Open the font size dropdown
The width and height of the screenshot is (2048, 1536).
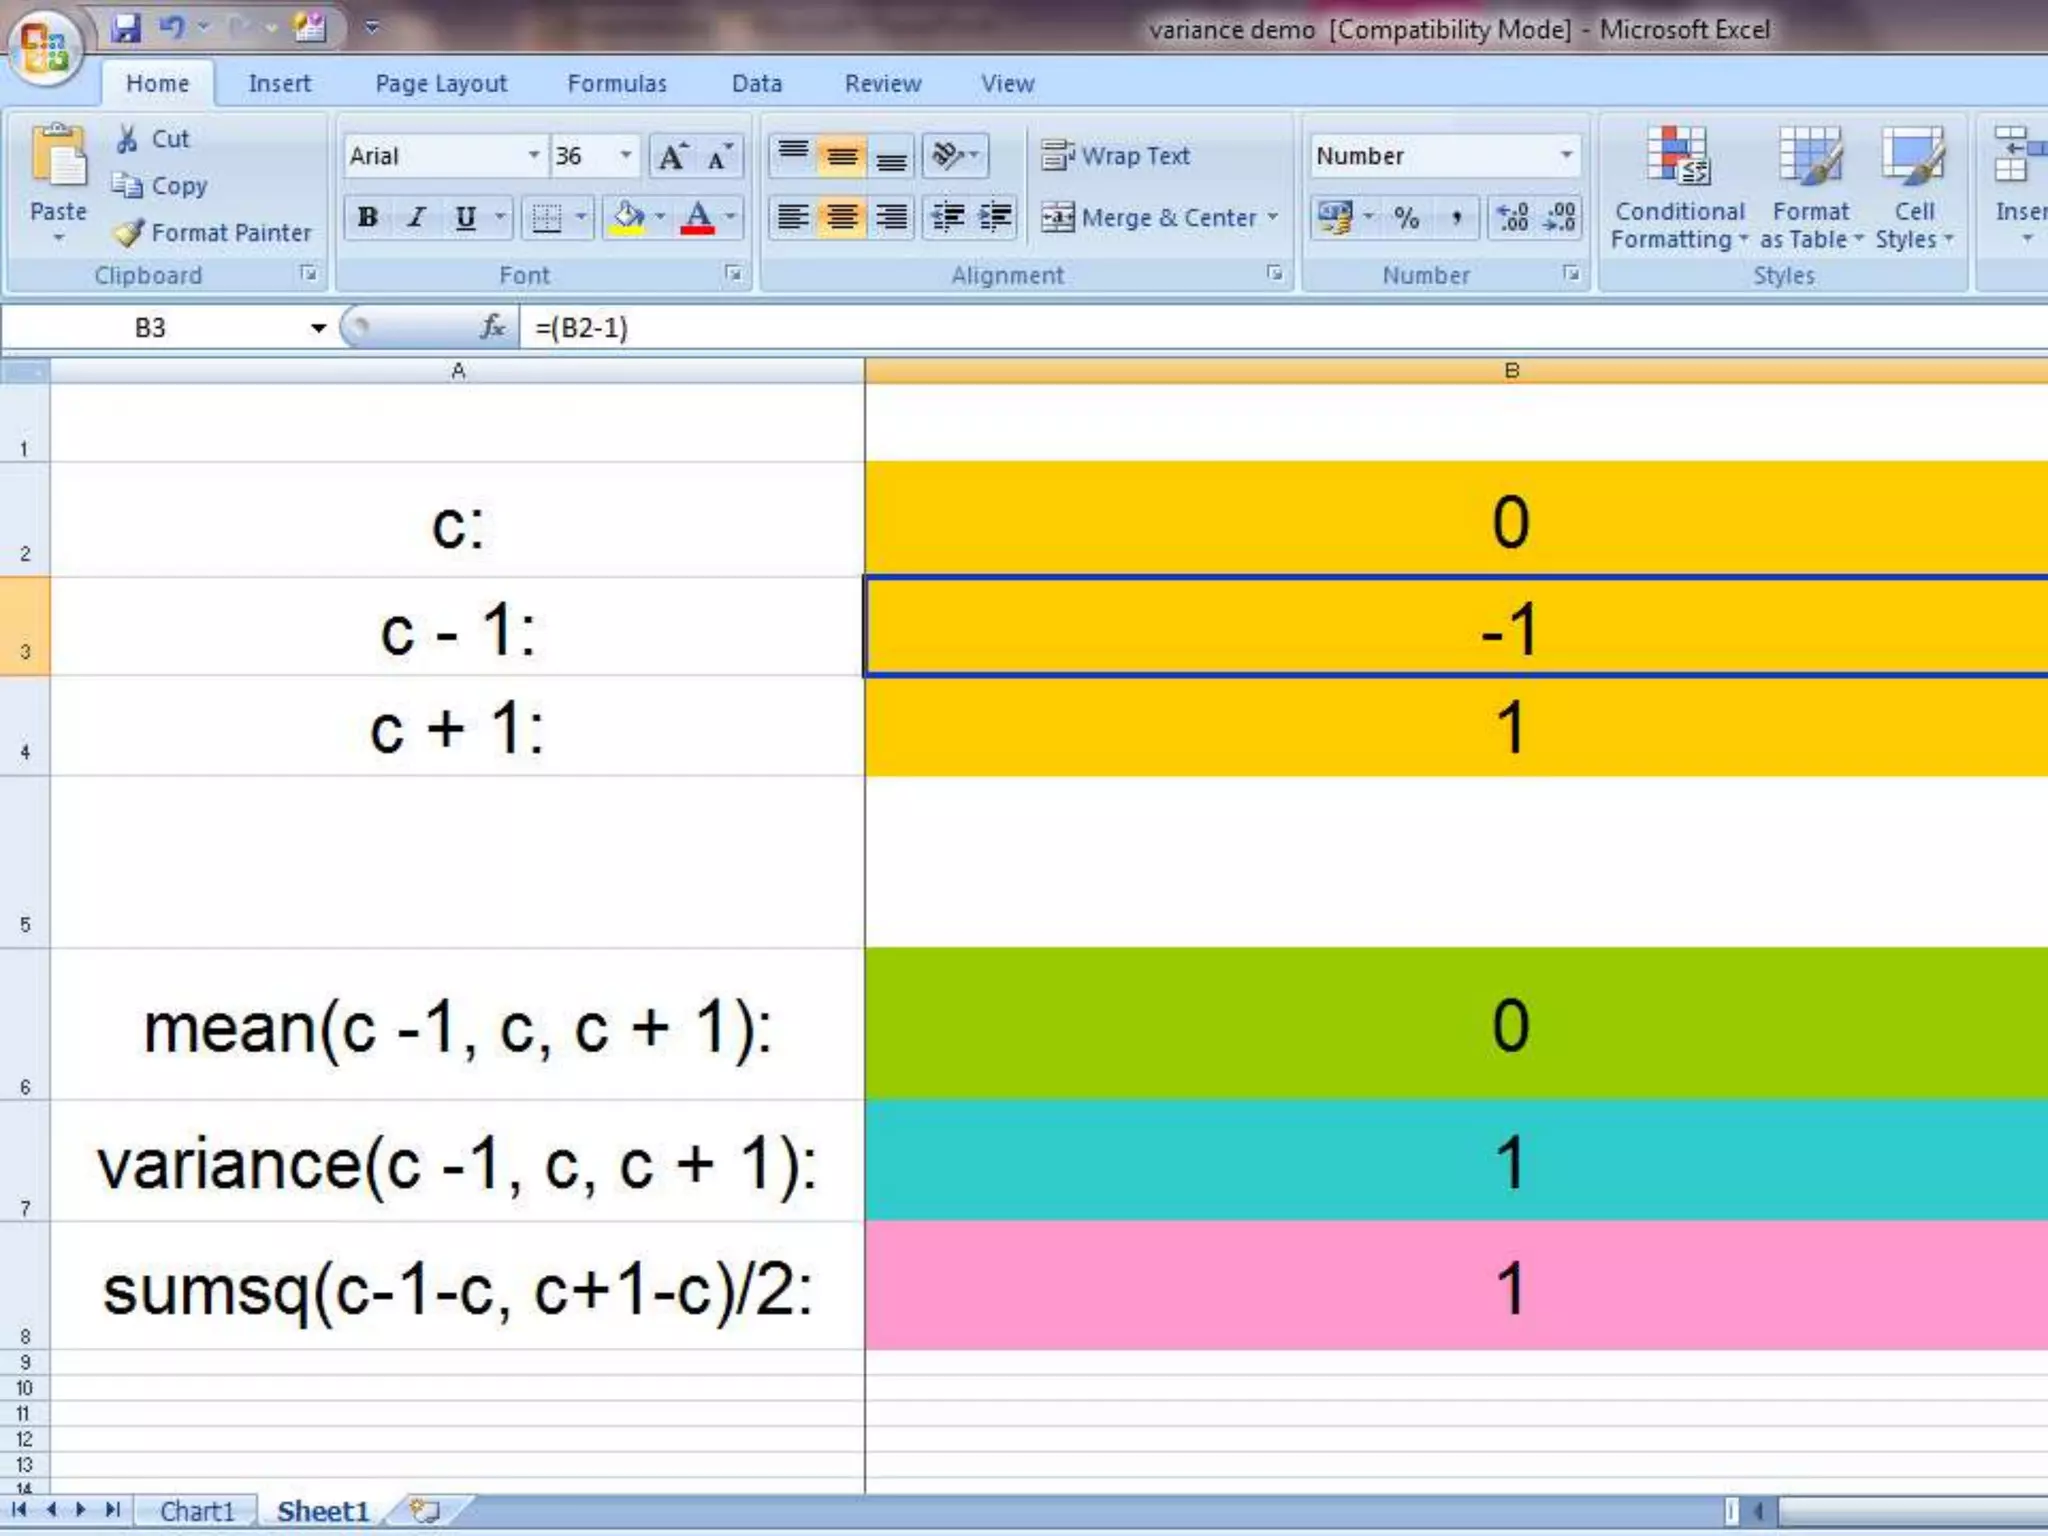click(626, 156)
